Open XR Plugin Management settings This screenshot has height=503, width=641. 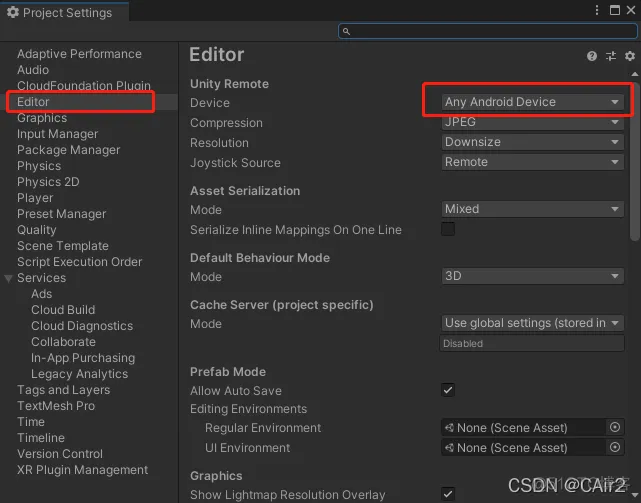click(x=83, y=469)
